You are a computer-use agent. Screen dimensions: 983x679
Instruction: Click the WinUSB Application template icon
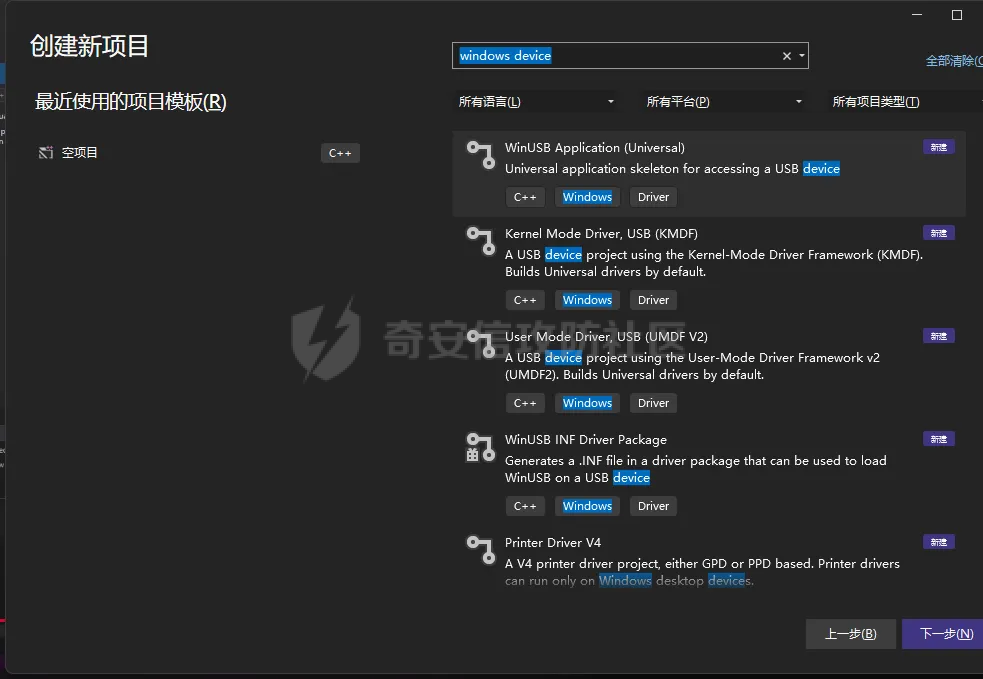point(480,154)
